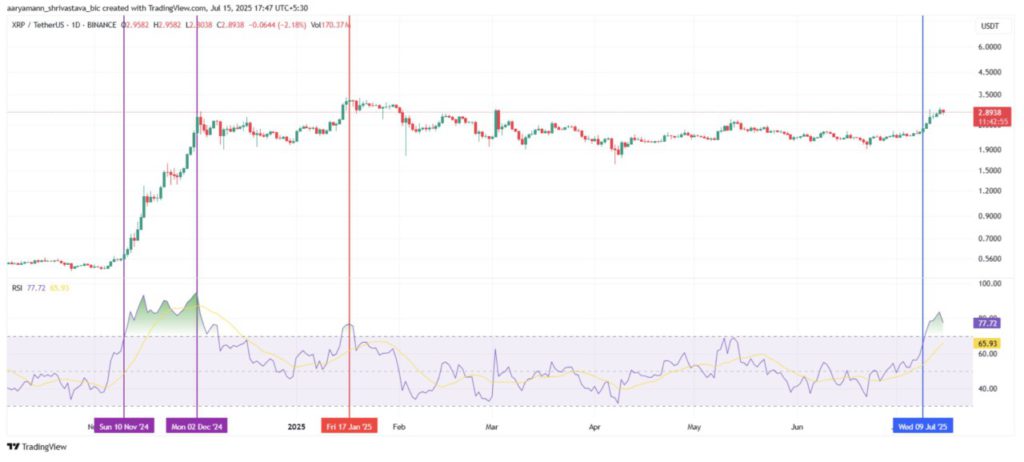Click the Feb label on the time axis
The image size is (1024, 462).
click(x=398, y=426)
